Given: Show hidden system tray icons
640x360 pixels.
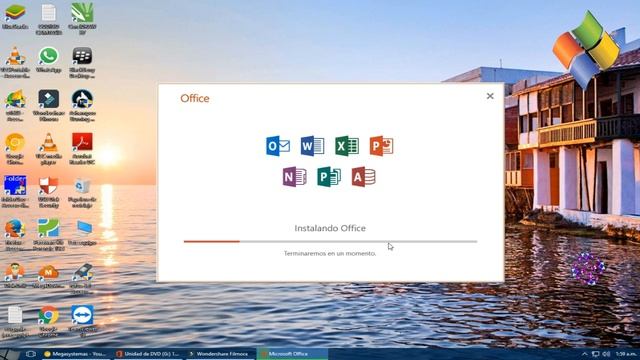Looking at the screenshot, I should coord(584,354).
